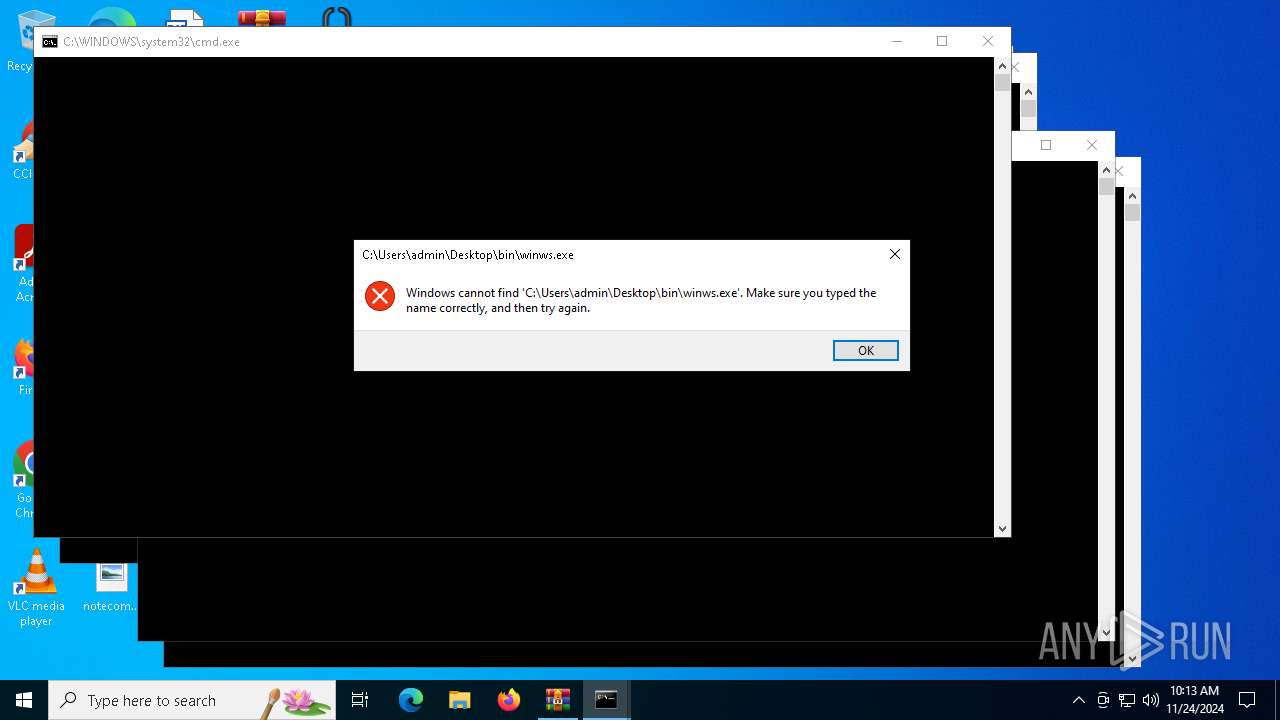Viewport: 1280px width, 720px height.
Task: Click the safety tray icon beside the arrow
Action: (1103, 700)
